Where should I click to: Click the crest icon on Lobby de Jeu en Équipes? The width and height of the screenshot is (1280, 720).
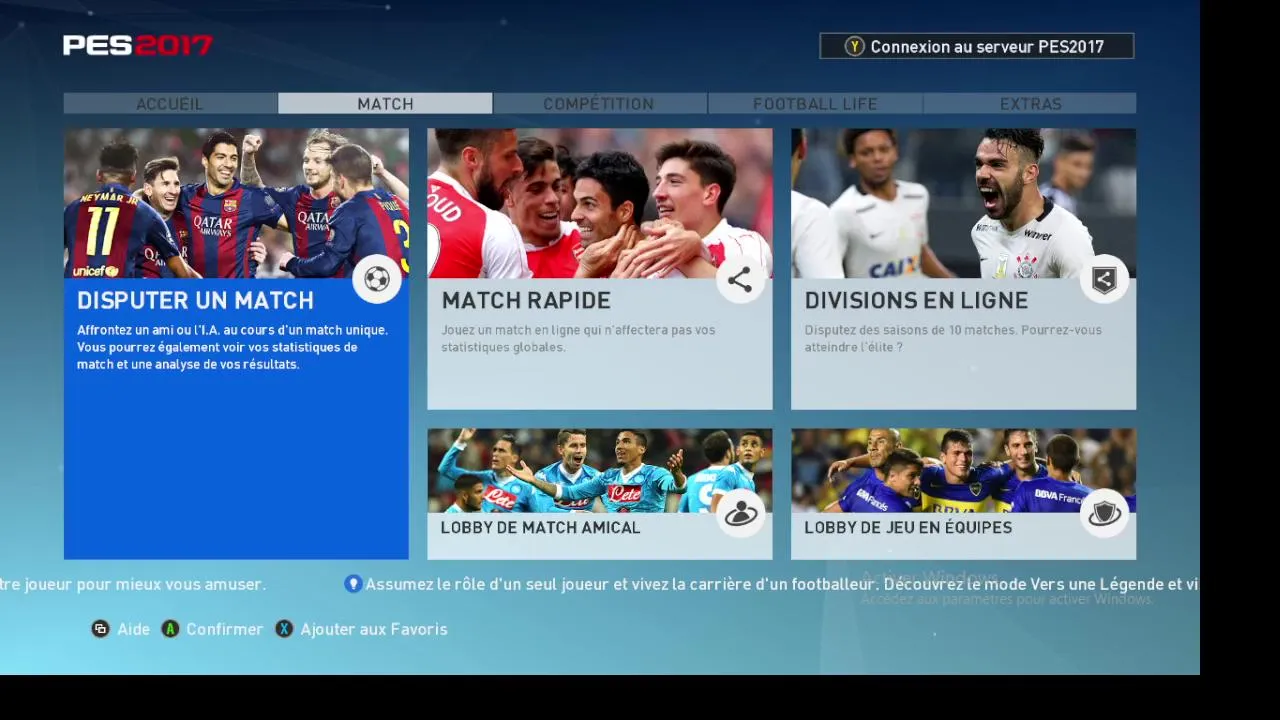click(x=1104, y=514)
